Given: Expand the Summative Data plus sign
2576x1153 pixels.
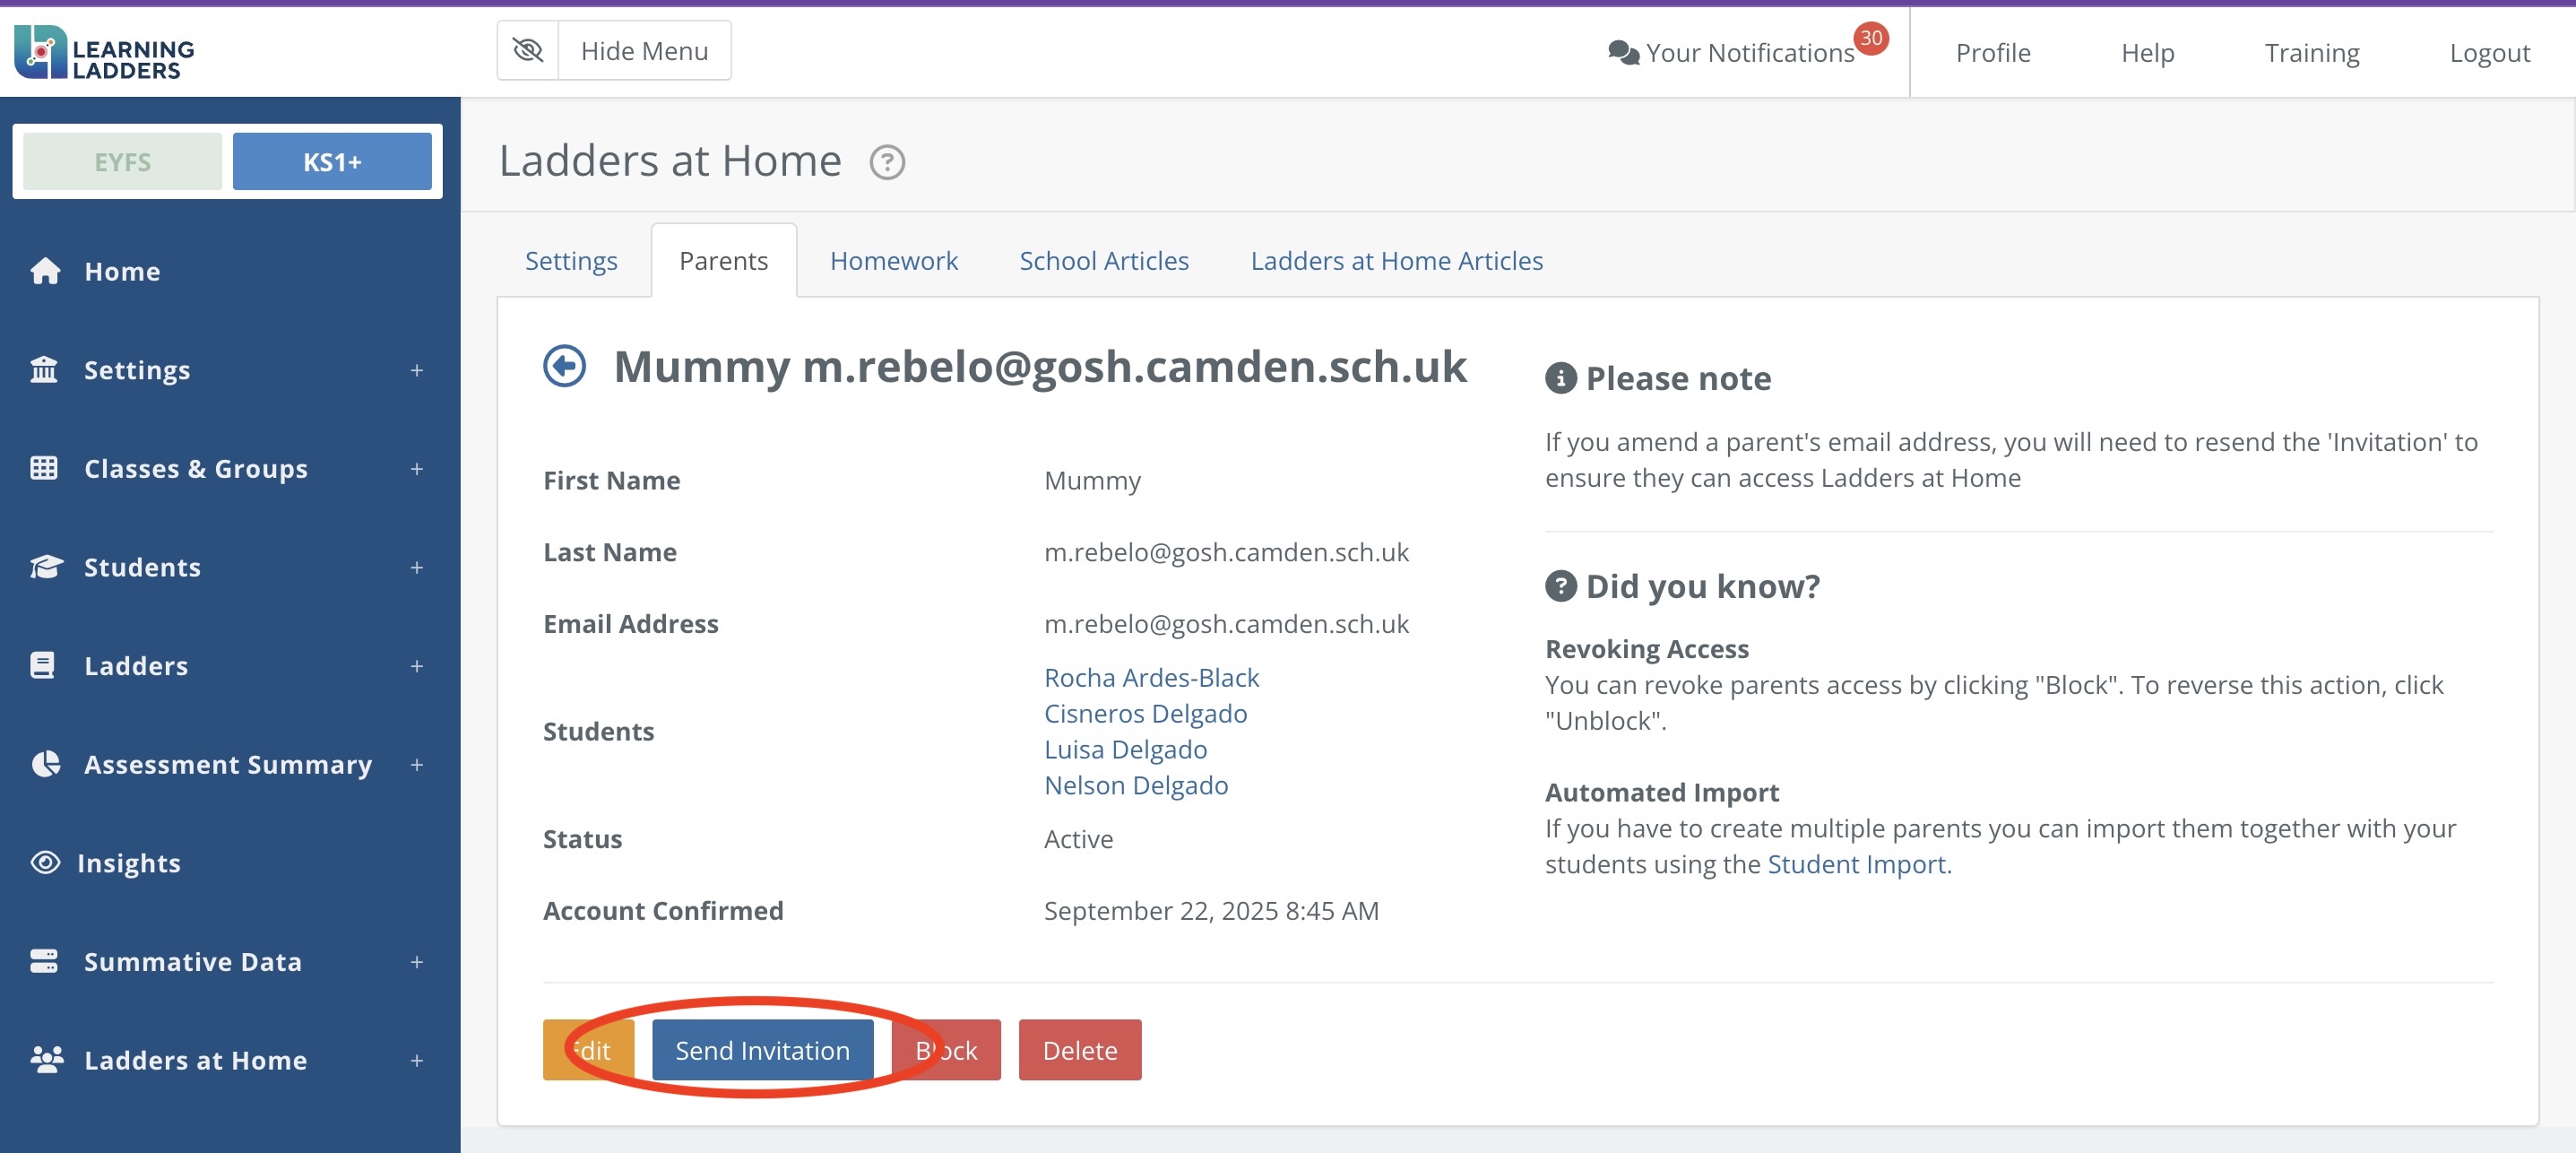Looking at the screenshot, I should [x=416, y=962].
